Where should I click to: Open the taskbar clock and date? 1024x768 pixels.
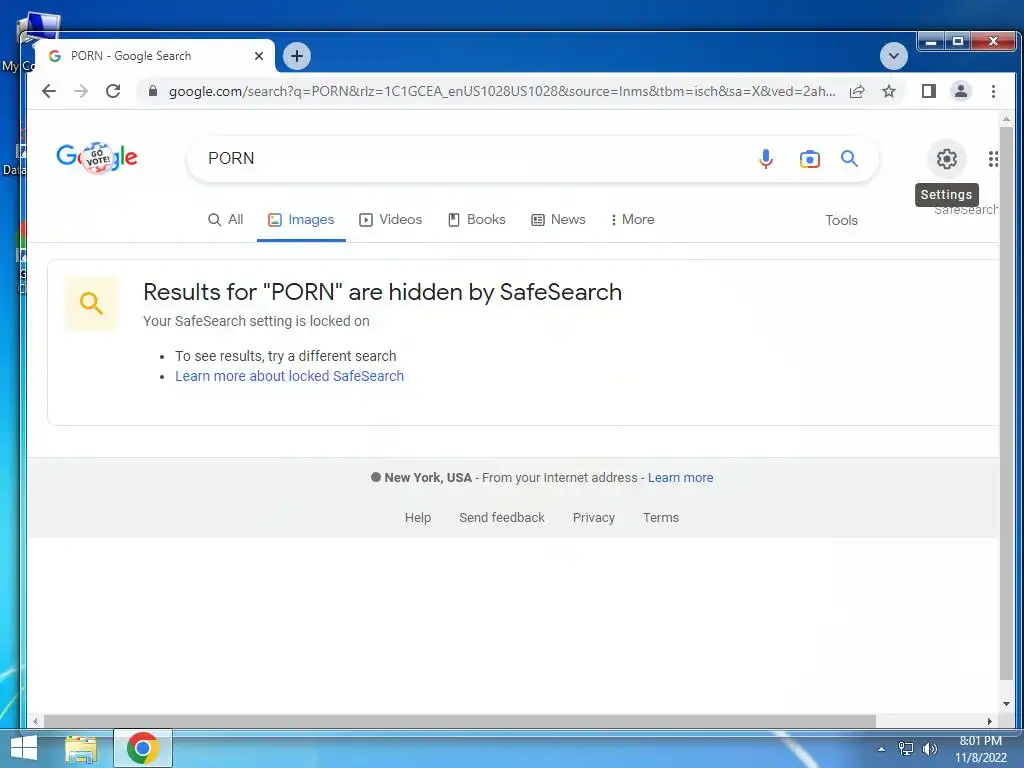click(x=980, y=750)
